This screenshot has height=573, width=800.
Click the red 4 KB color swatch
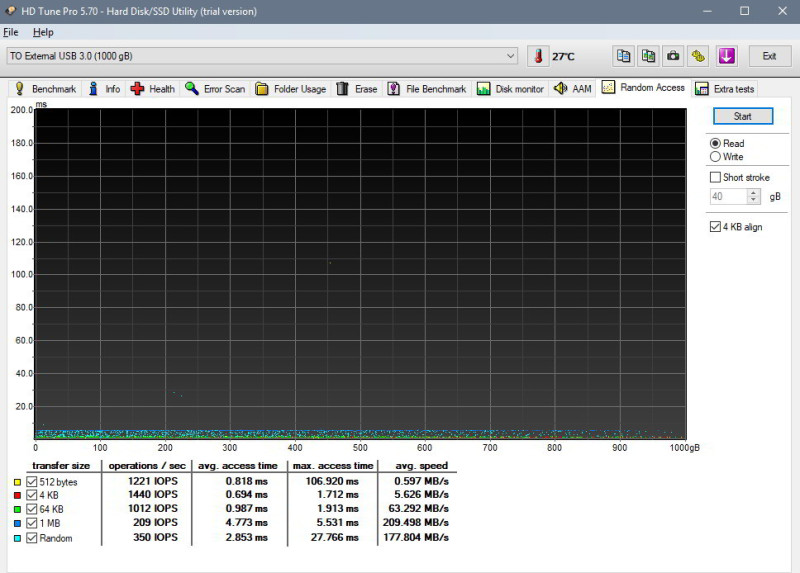pos(17,495)
